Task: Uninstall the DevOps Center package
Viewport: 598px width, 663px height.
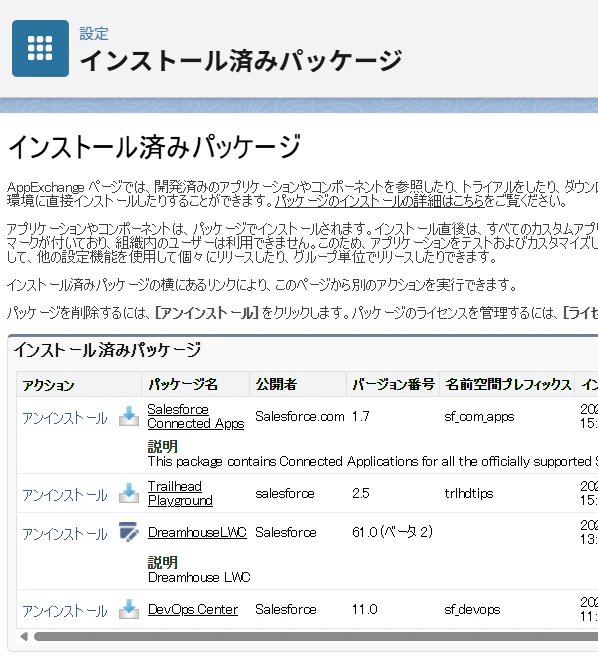Action: click(x=65, y=611)
